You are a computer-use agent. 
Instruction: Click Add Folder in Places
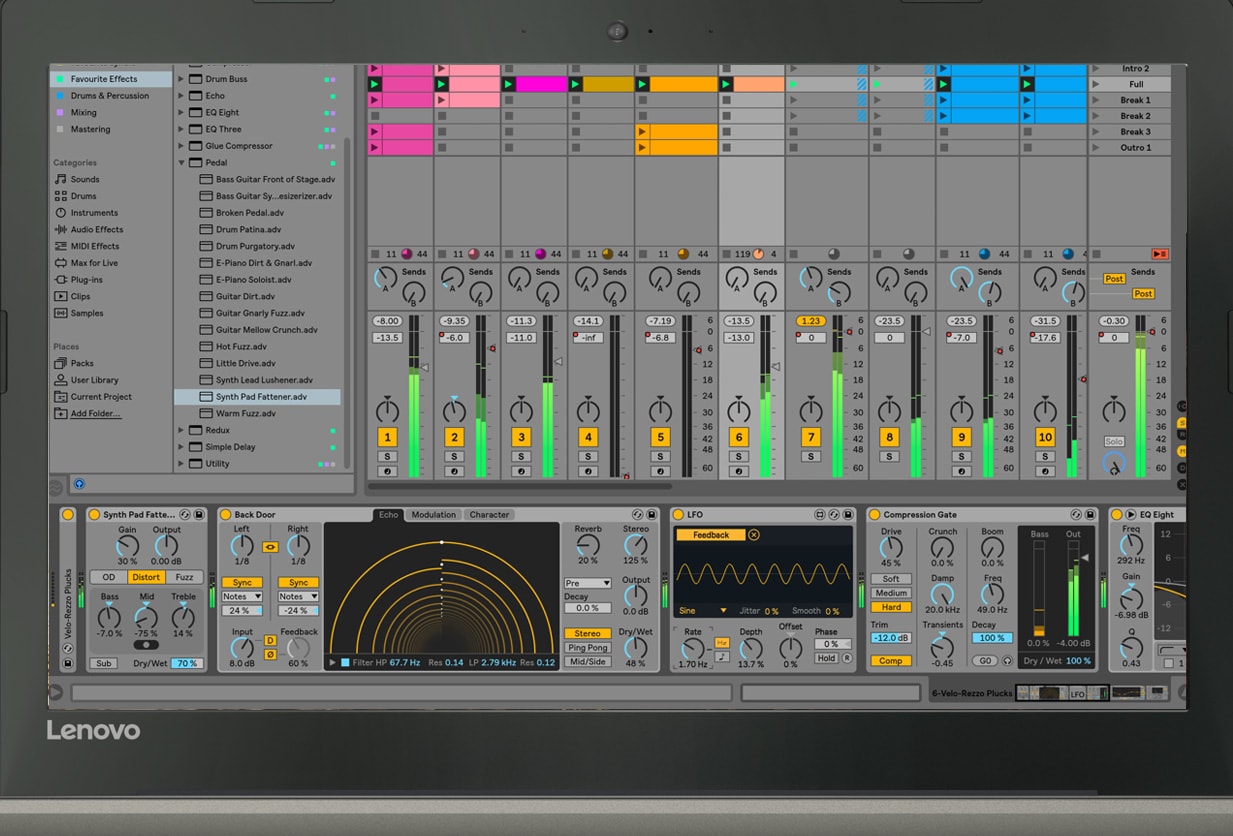pos(95,414)
